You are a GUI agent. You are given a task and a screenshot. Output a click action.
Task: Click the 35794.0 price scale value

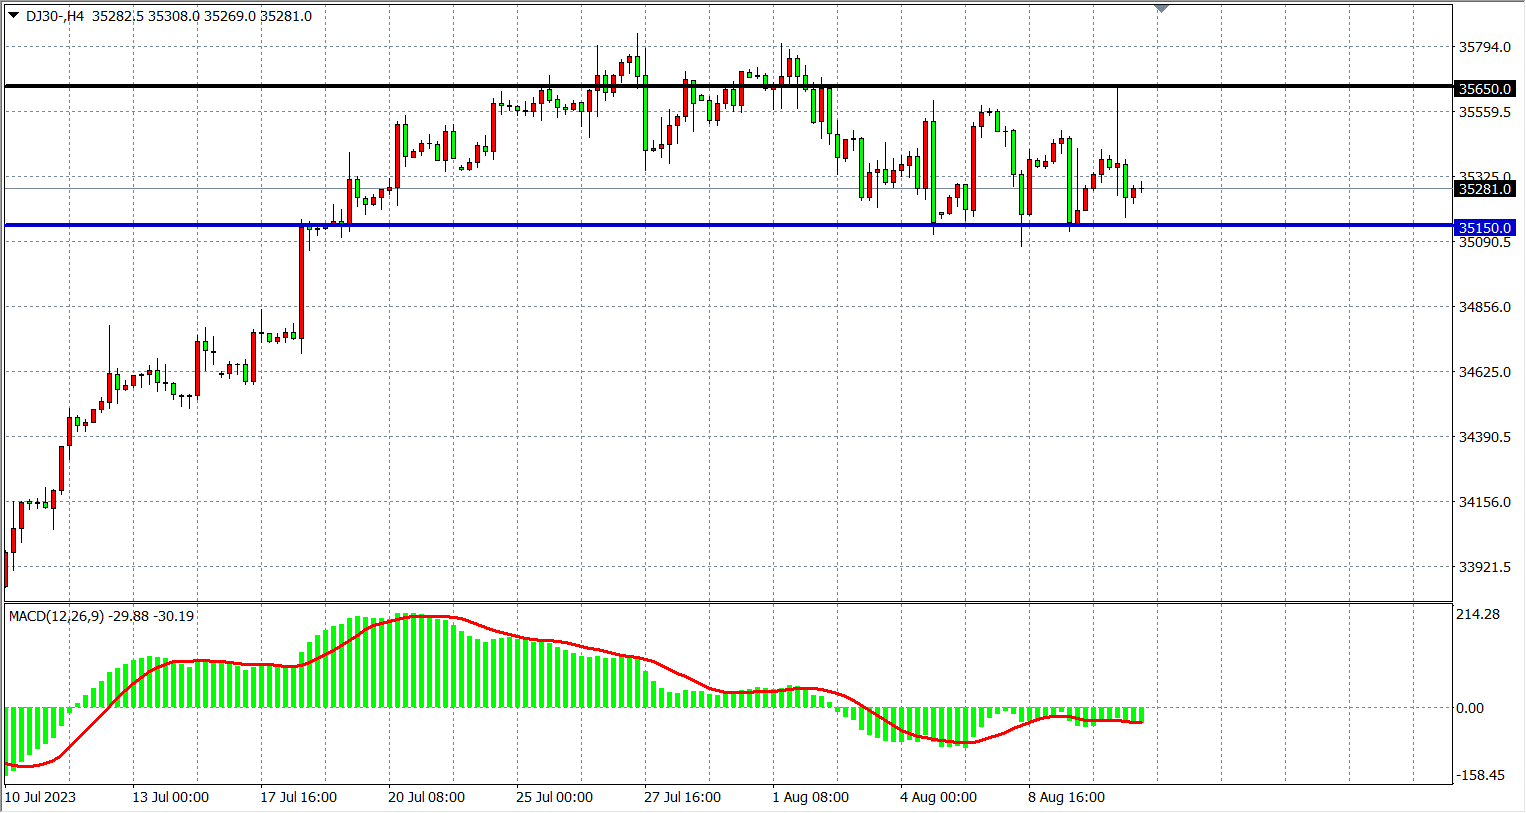coord(1484,47)
